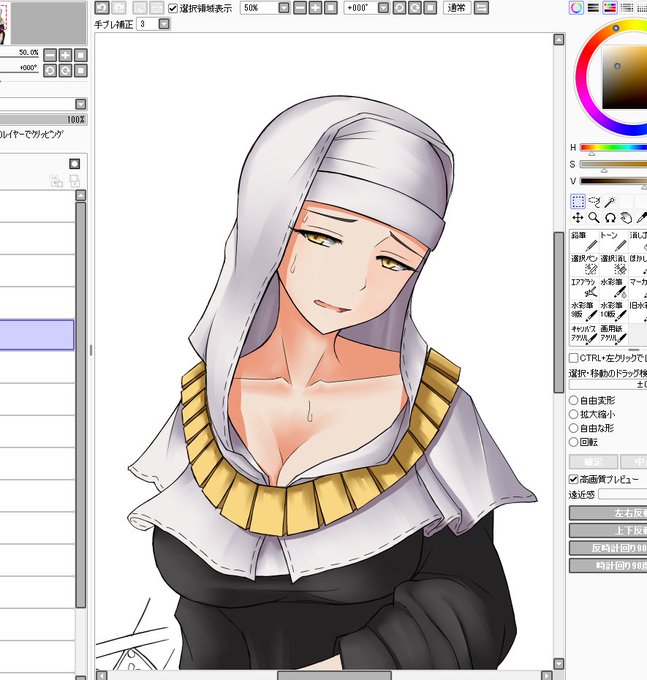
Task: Select 自由な形 radio option
Action: click(x=574, y=428)
